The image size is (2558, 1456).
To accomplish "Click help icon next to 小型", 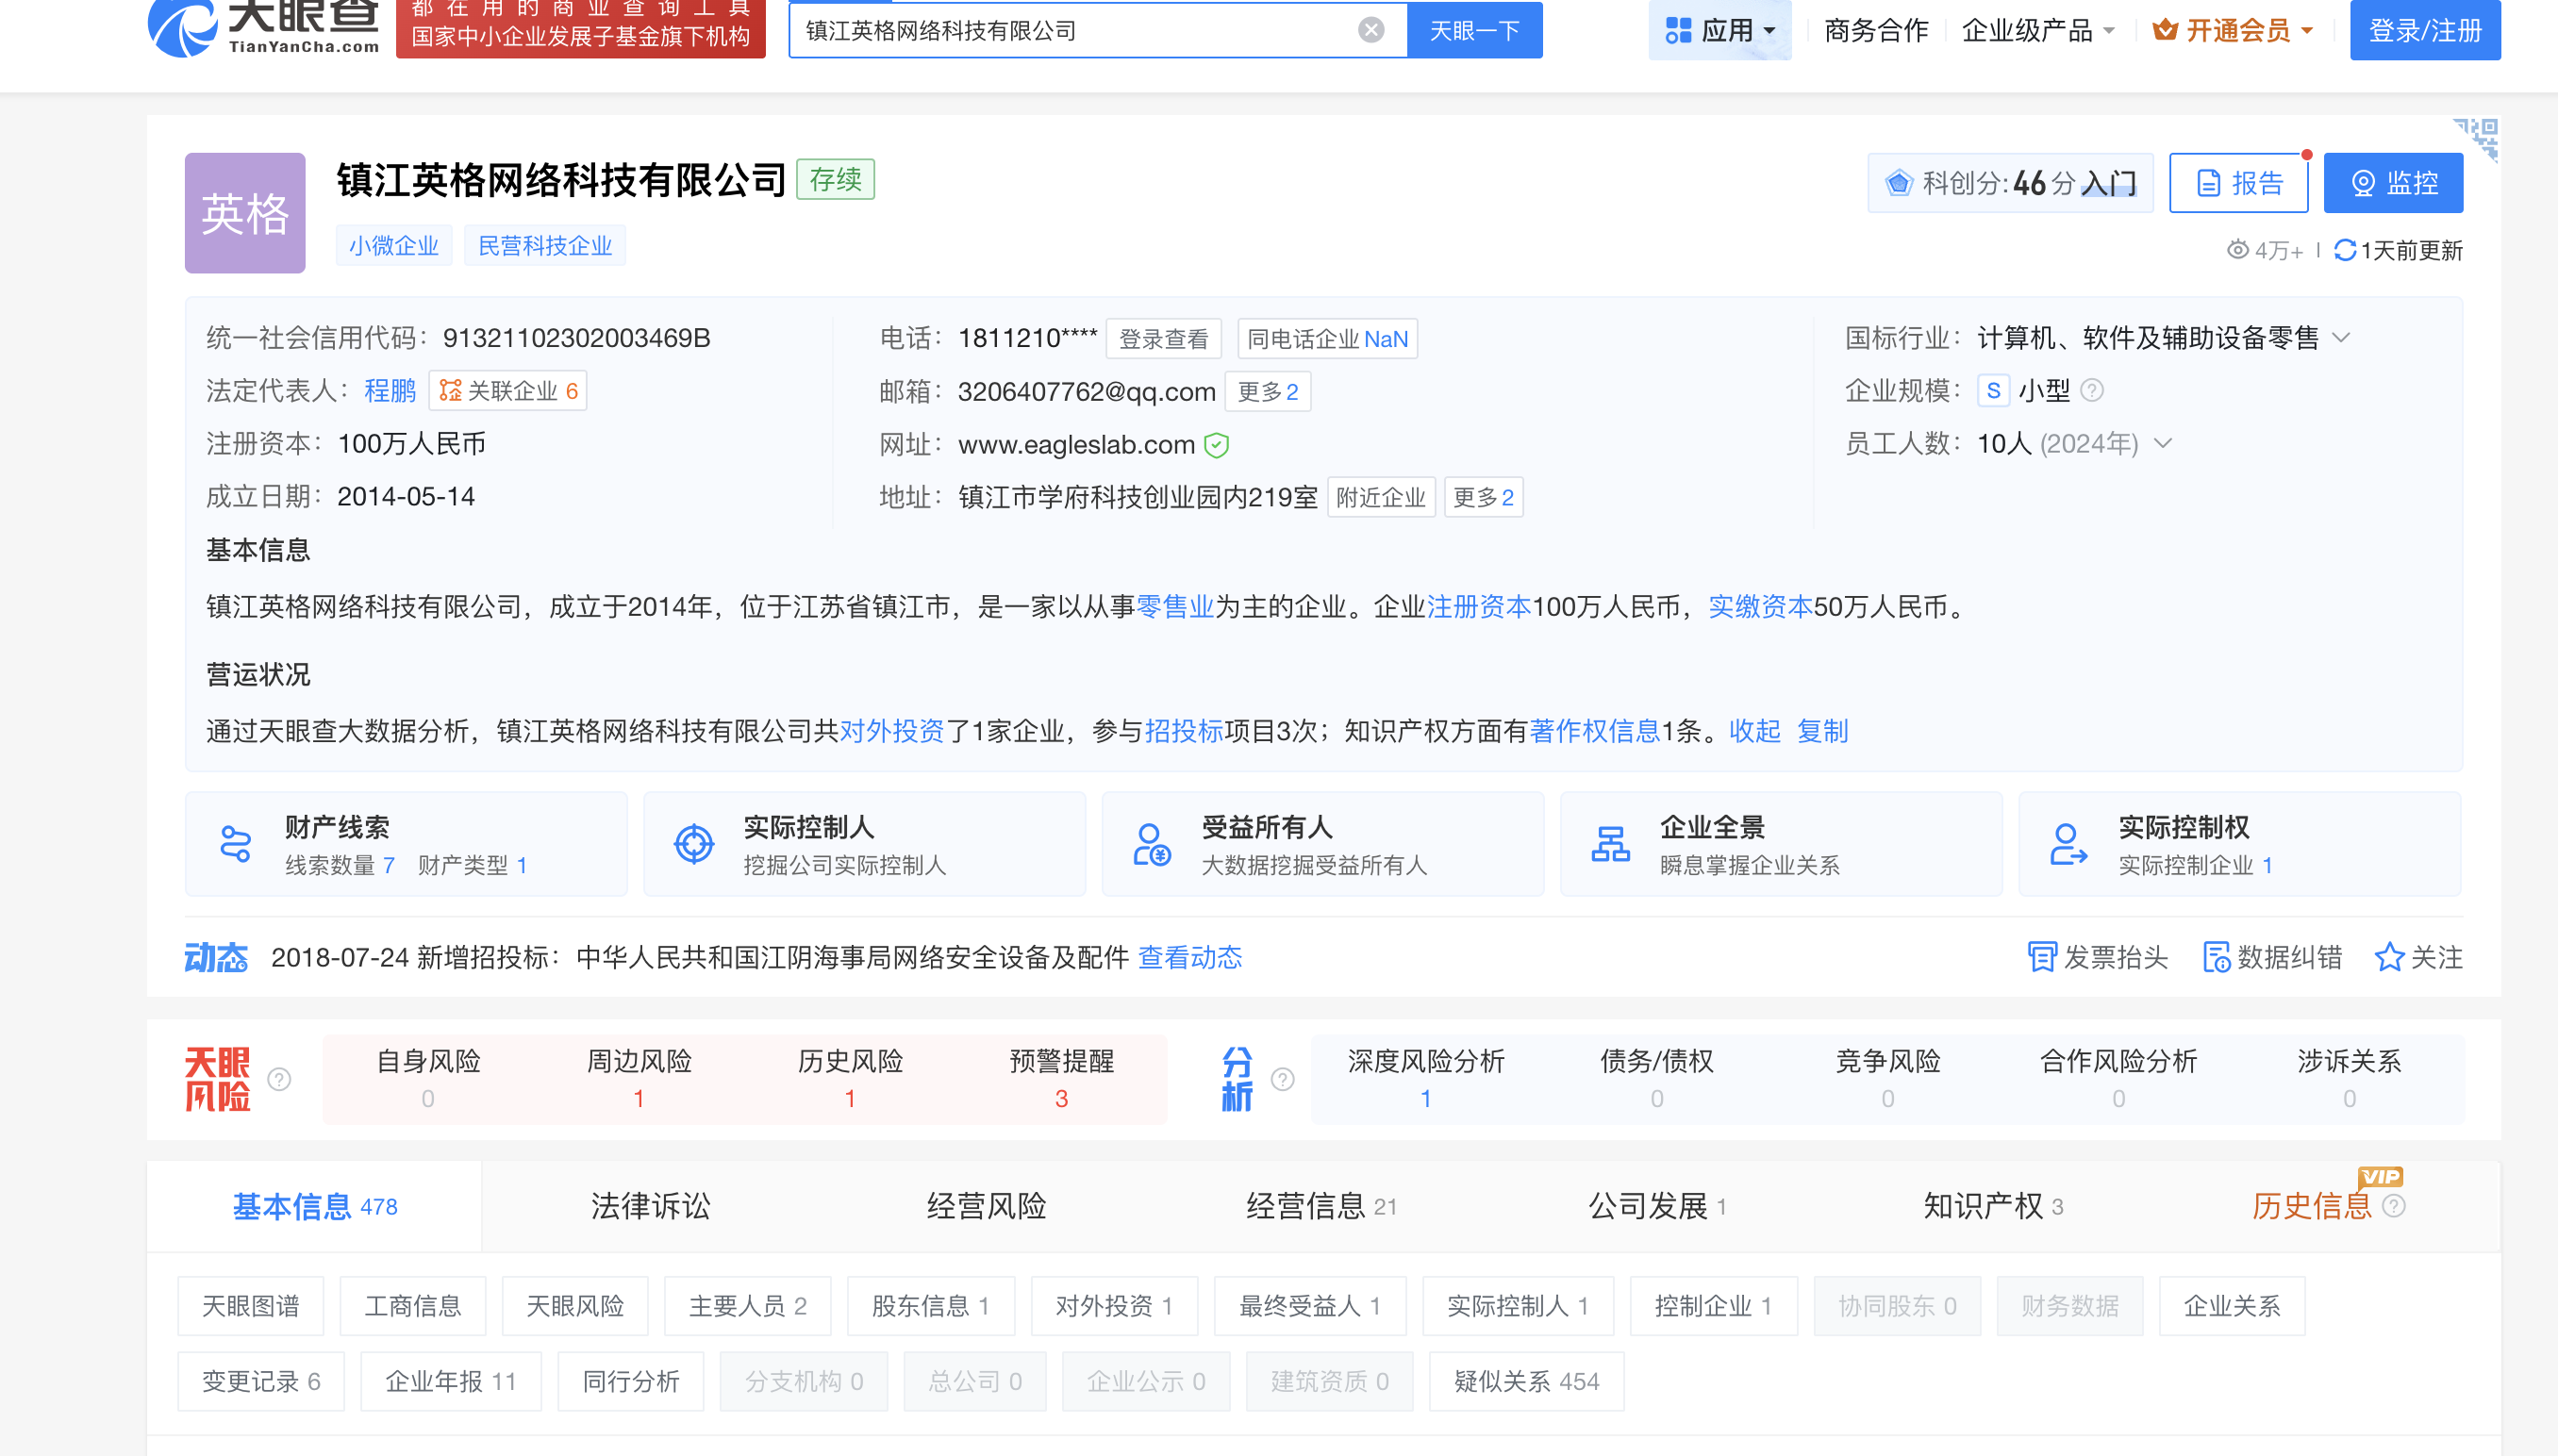I will [x=2092, y=391].
